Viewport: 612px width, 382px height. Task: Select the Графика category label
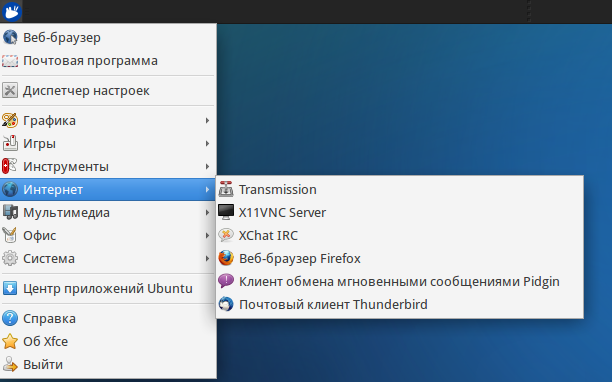pos(49,121)
